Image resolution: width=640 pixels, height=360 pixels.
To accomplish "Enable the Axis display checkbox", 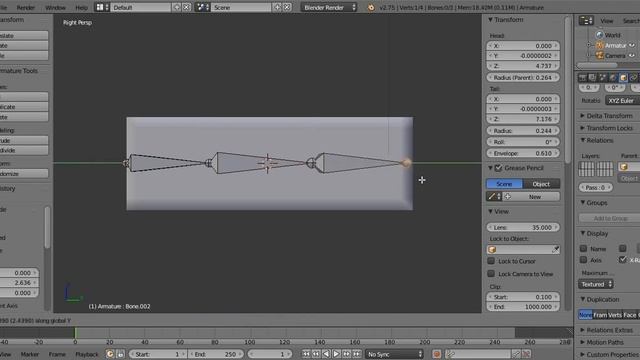I will coord(583,260).
